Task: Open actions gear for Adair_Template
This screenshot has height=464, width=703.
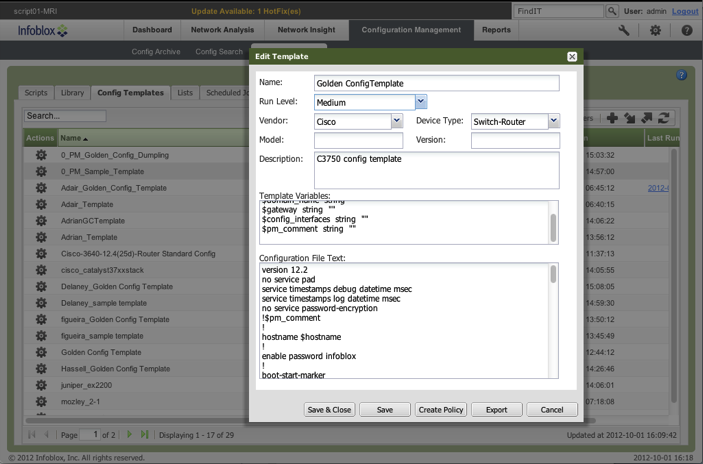Action: [x=41, y=204]
